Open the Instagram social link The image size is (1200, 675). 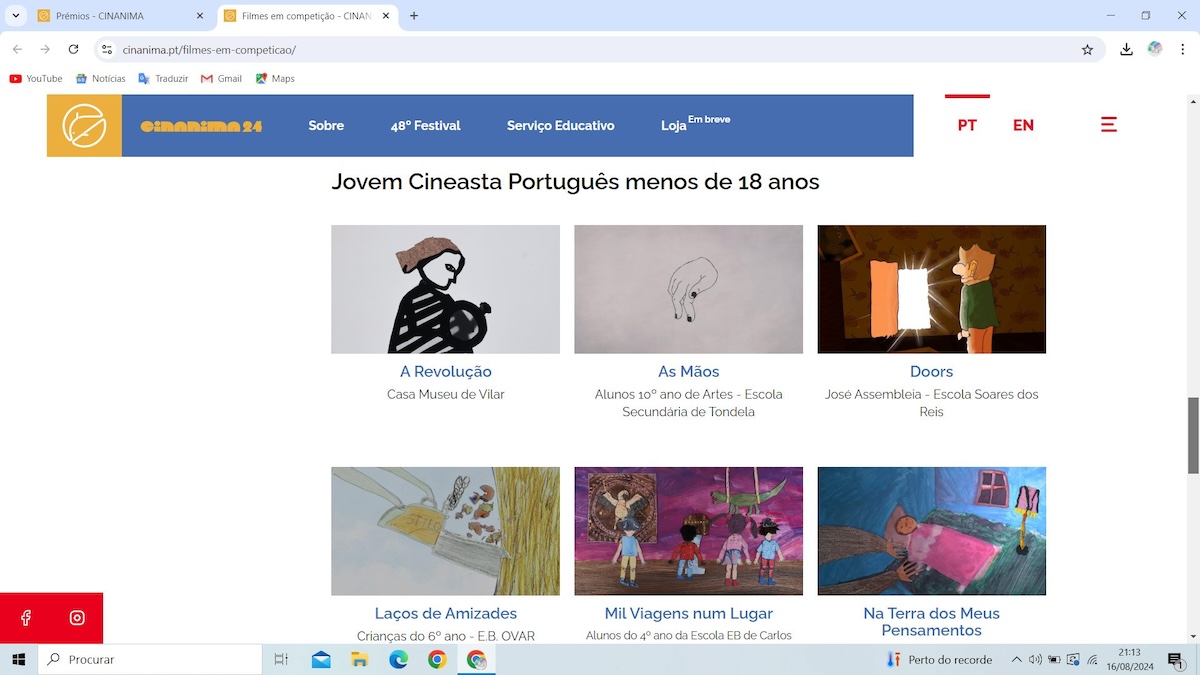coord(77,618)
